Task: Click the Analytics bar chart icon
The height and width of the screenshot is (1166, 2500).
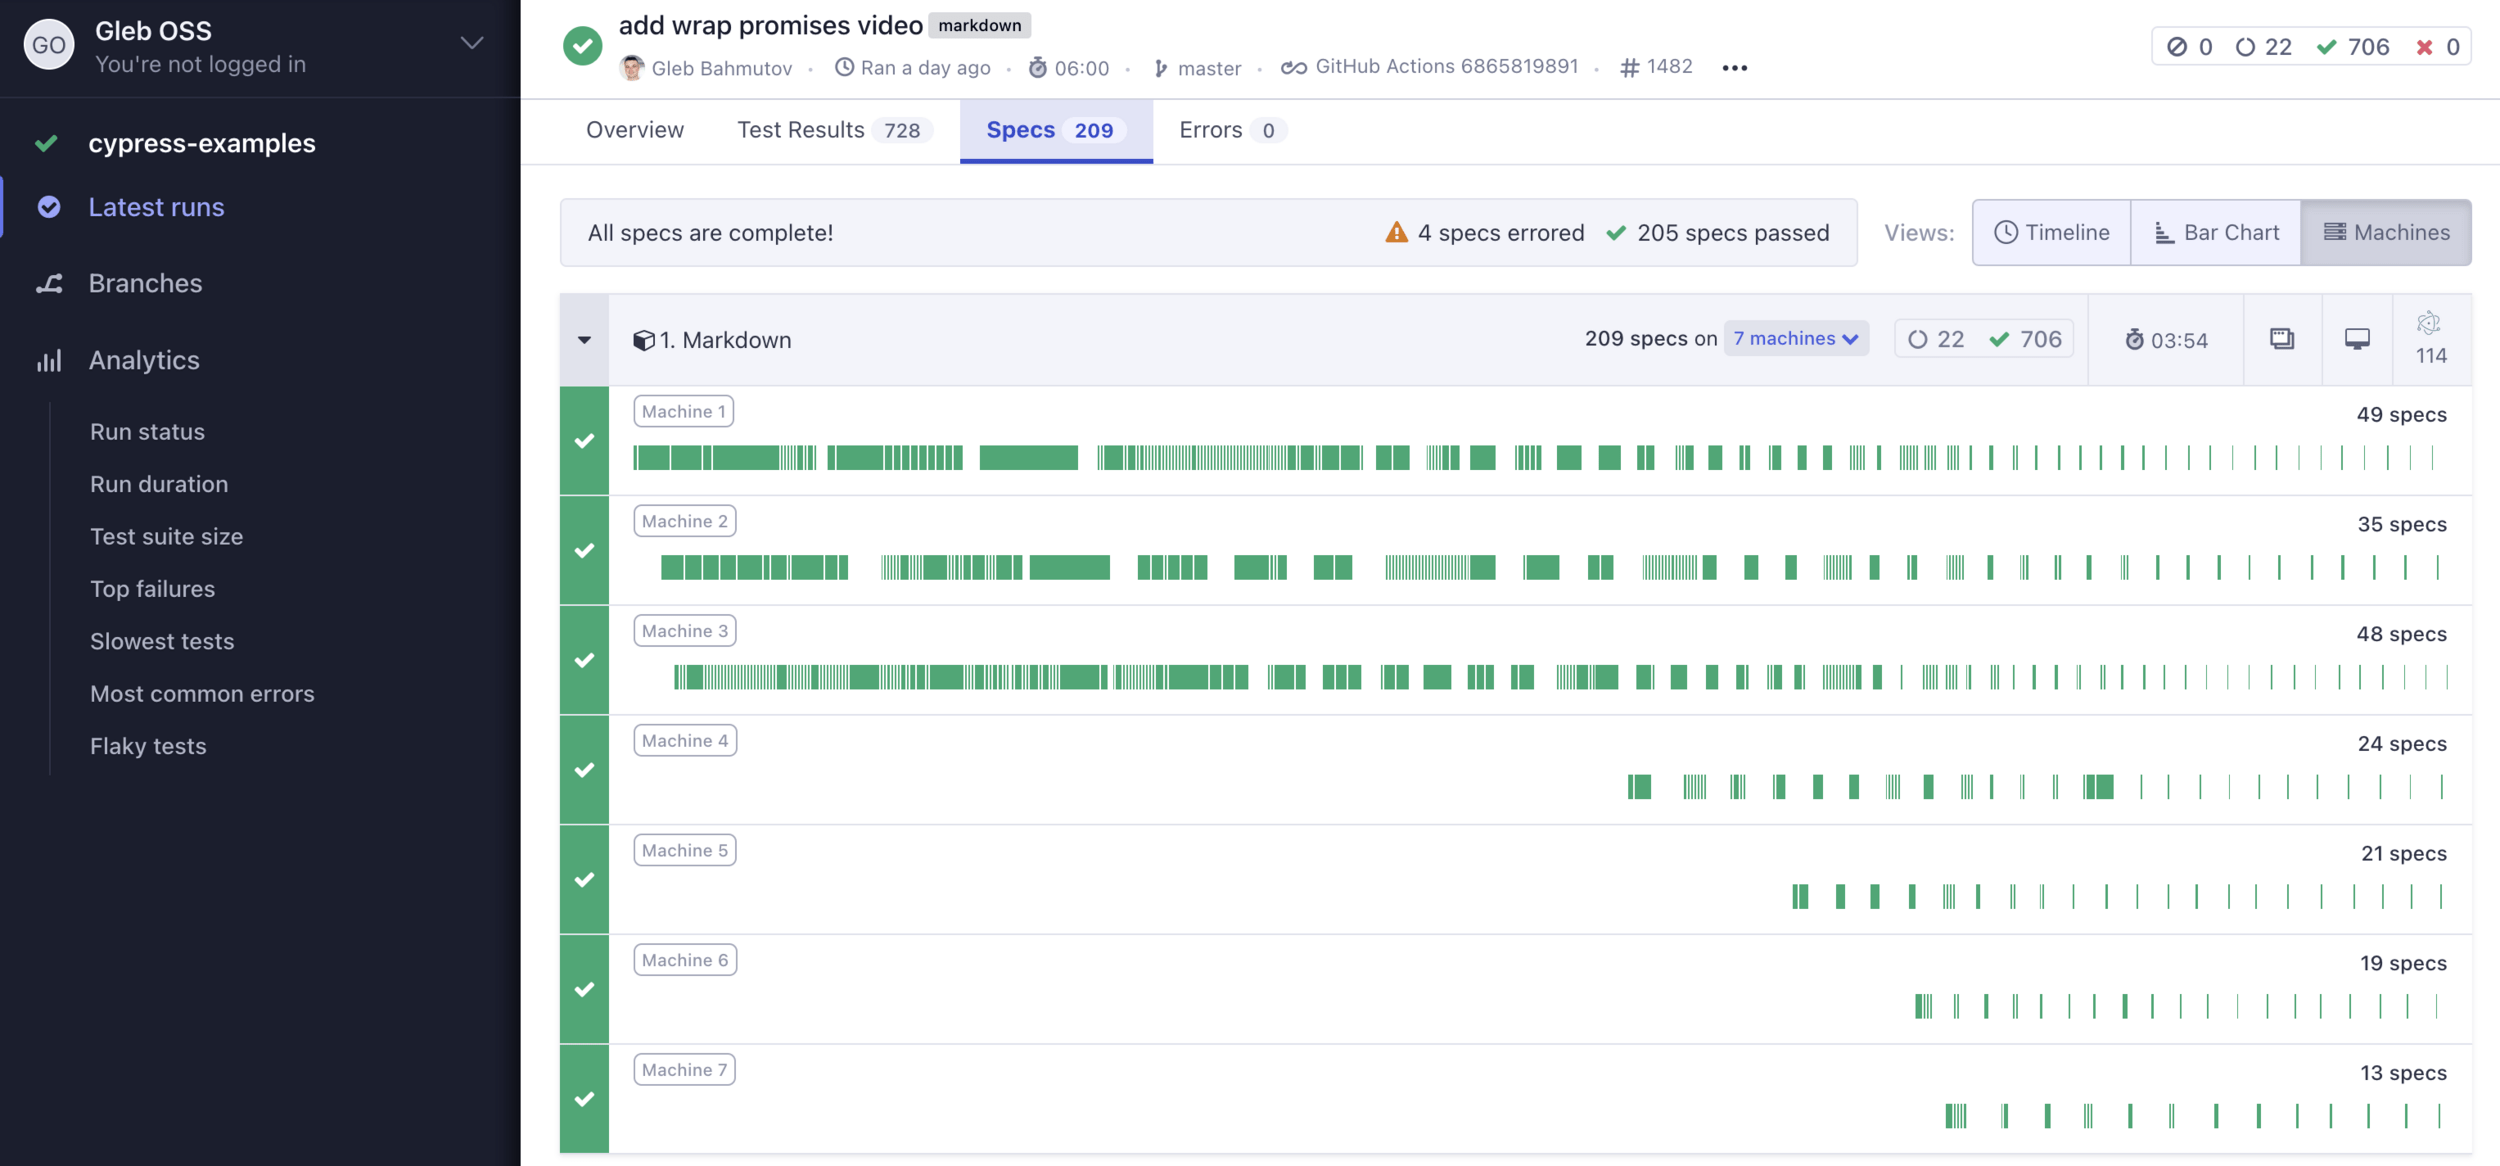Action: click(x=49, y=360)
